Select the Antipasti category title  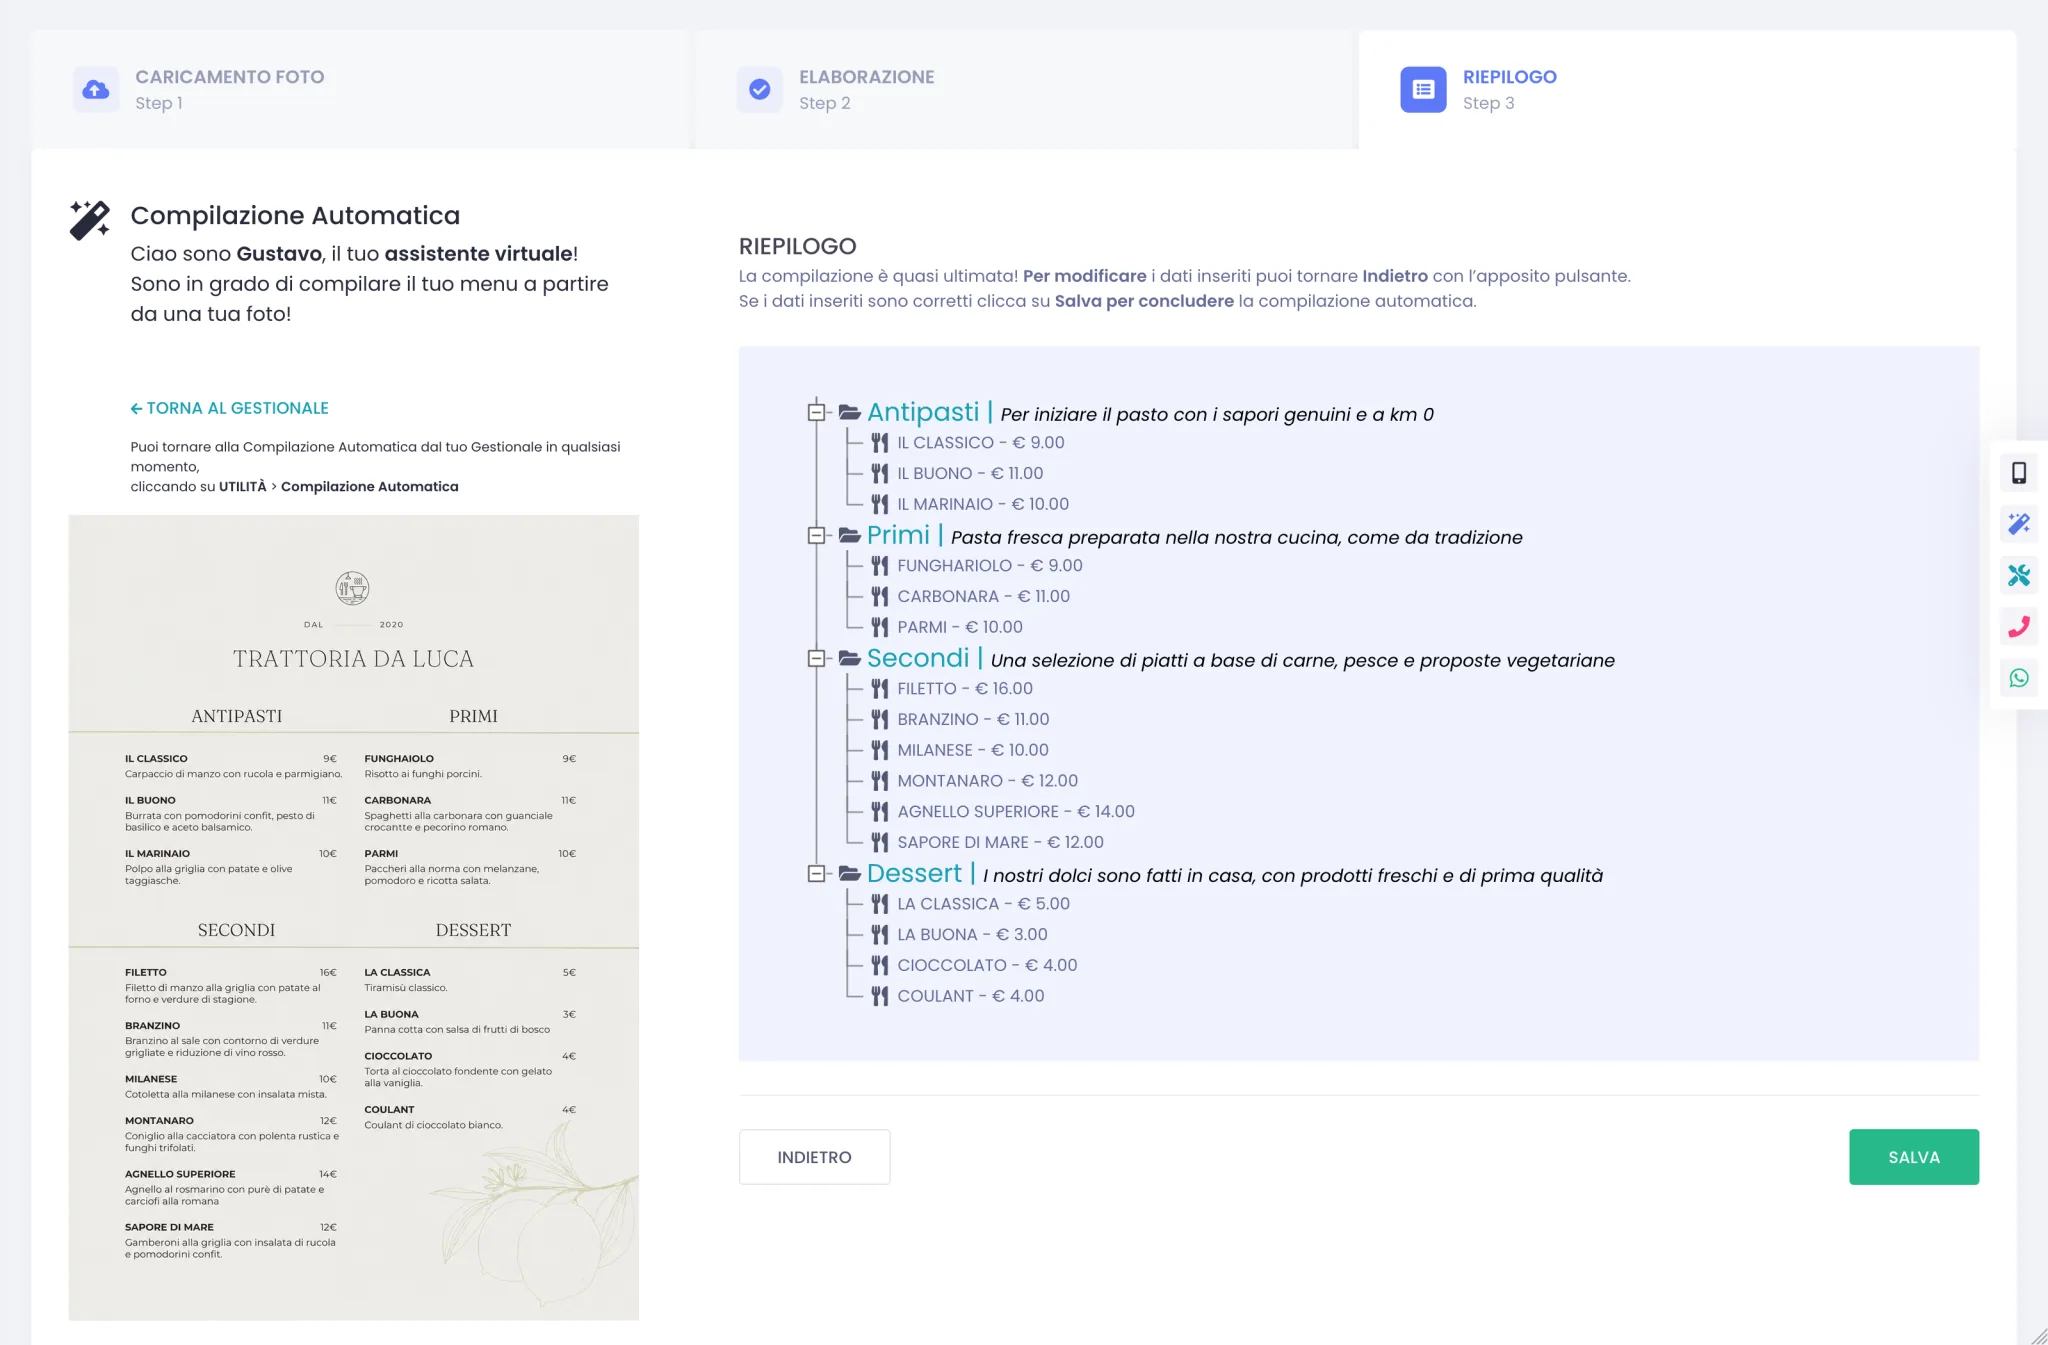(923, 412)
